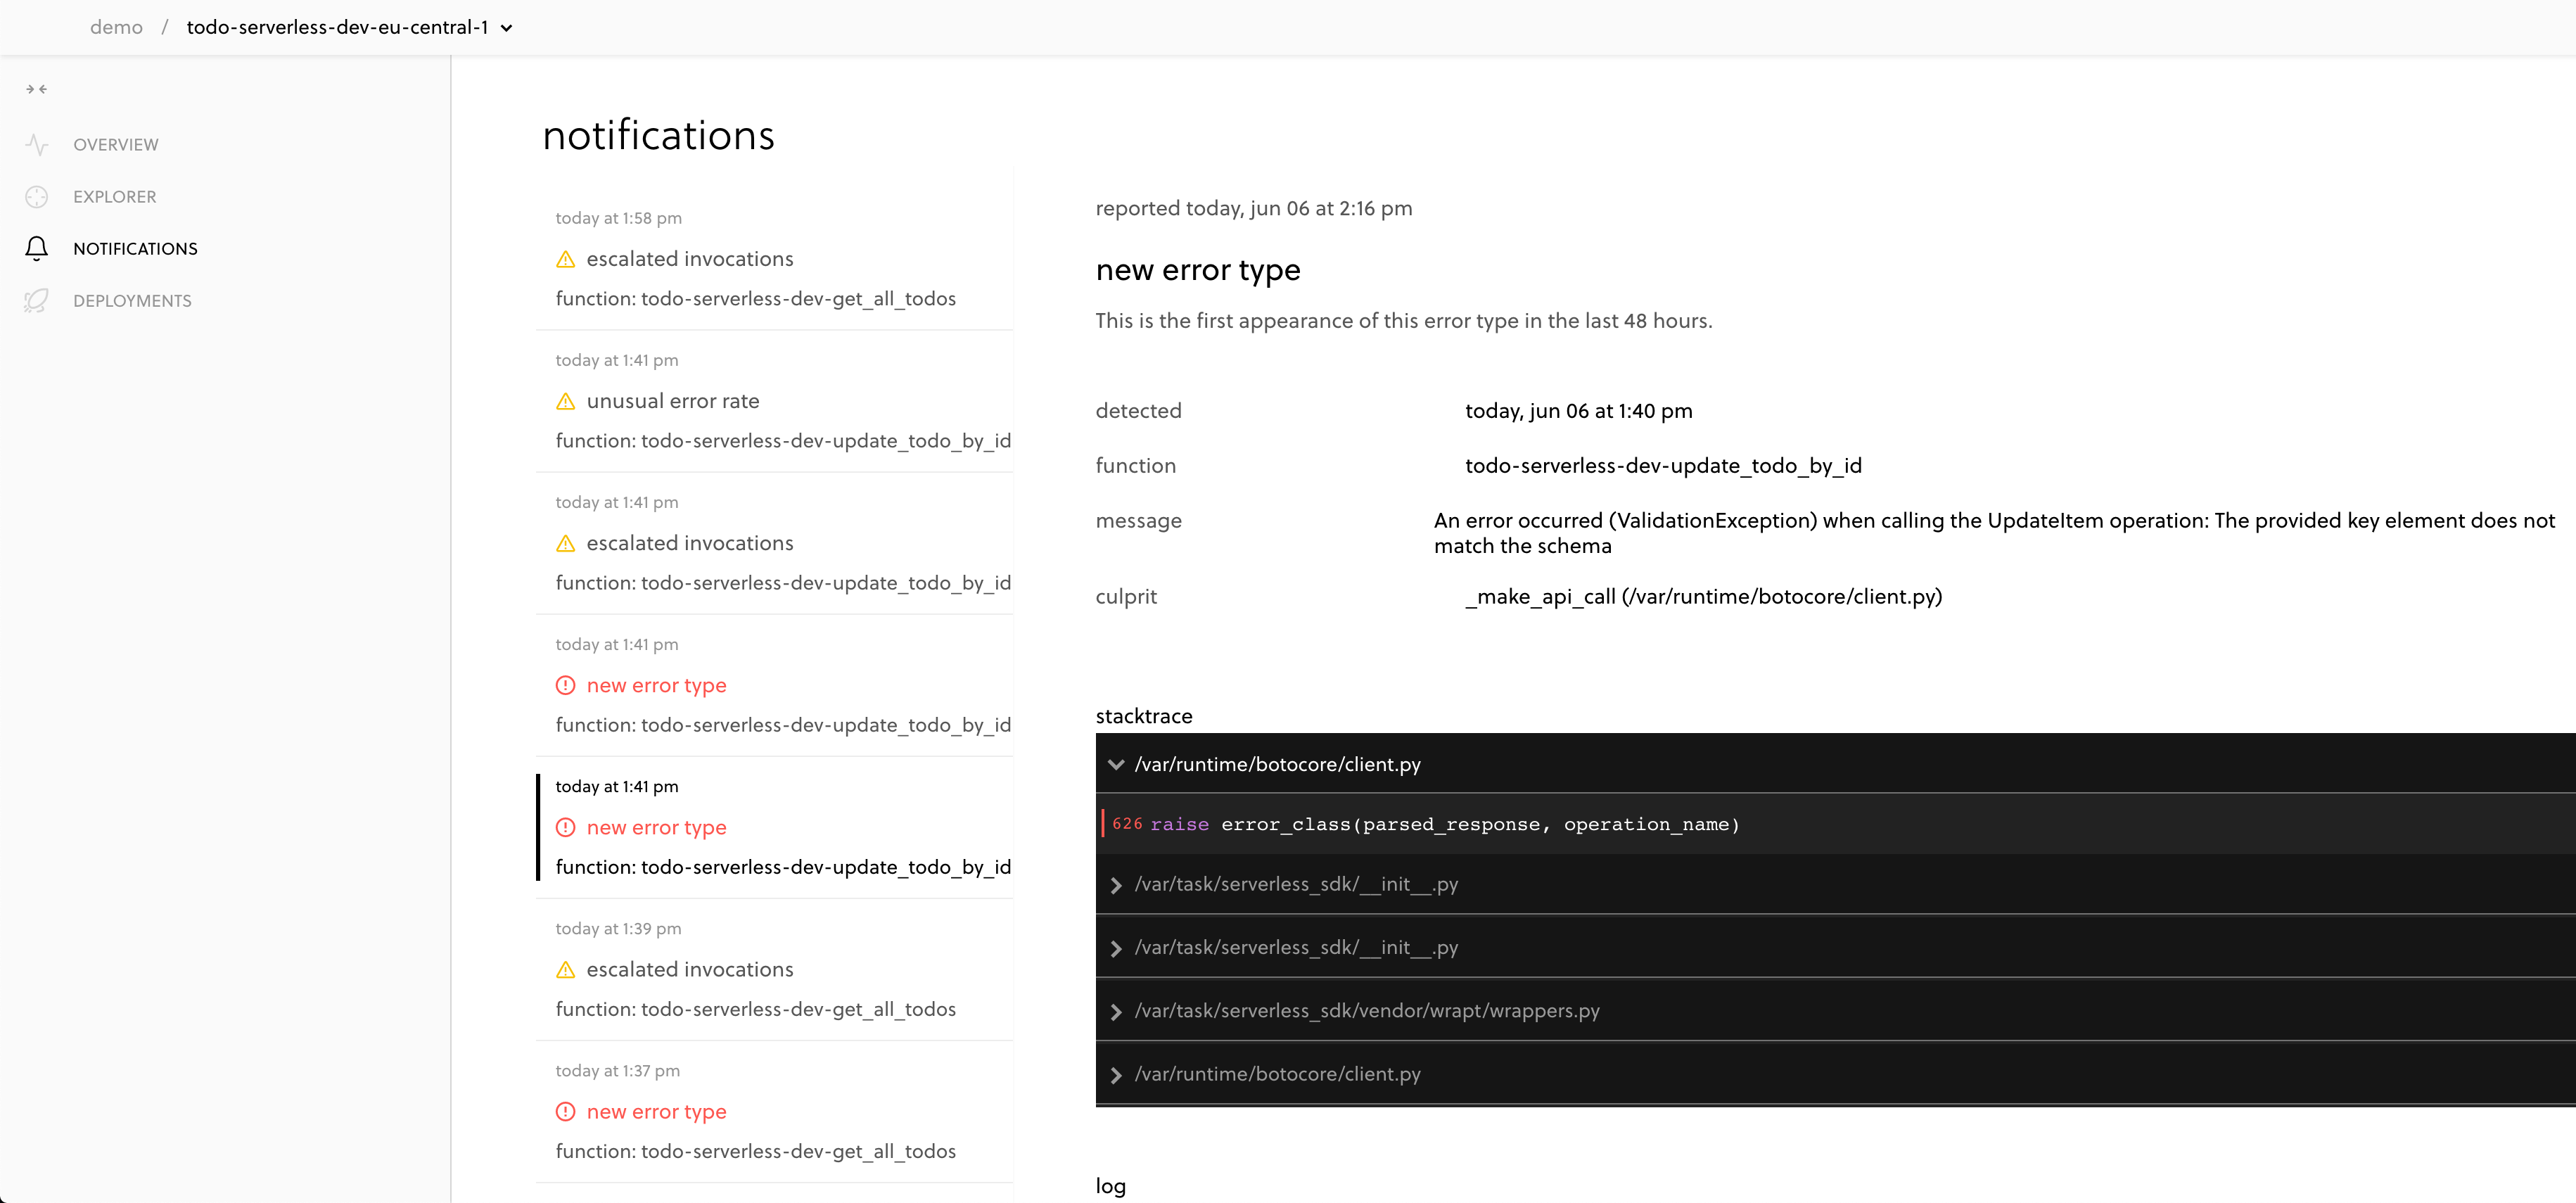
Task: Expand the first serverless_sdk/__init__.py frame
Action: tap(1116, 885)
